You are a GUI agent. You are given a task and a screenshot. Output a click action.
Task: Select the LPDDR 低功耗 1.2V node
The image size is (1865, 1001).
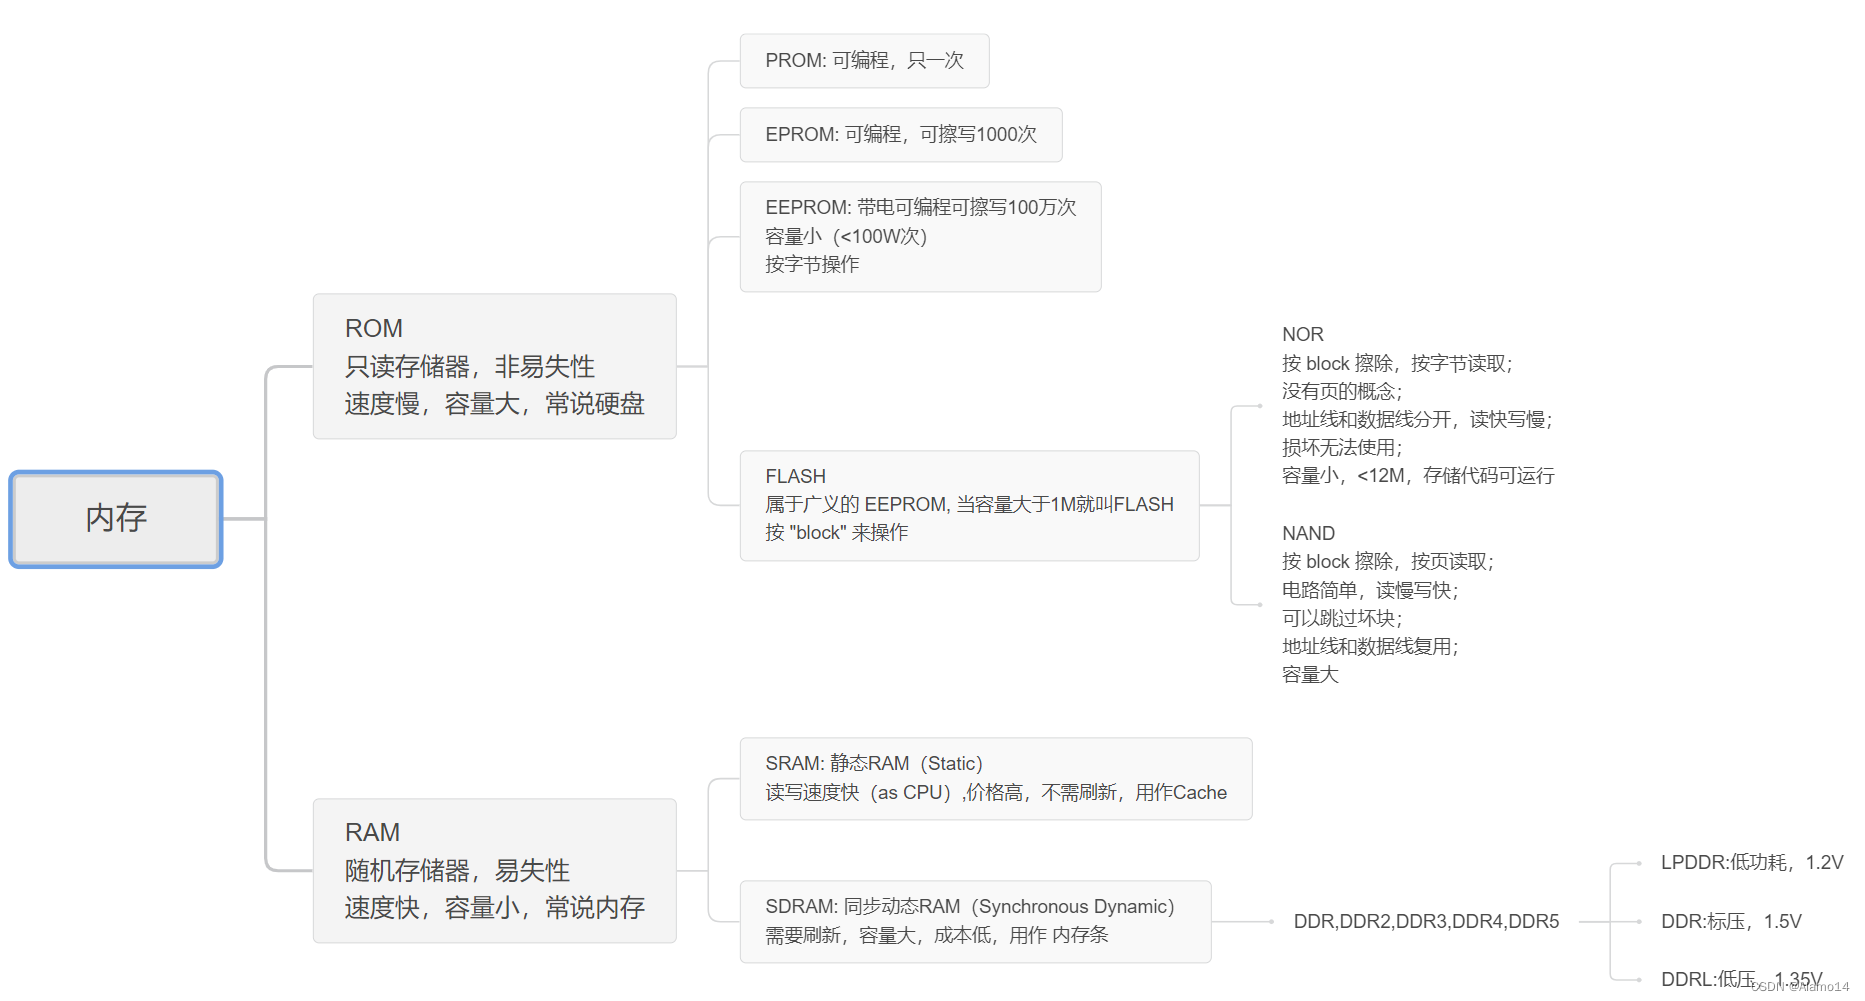1751,862
